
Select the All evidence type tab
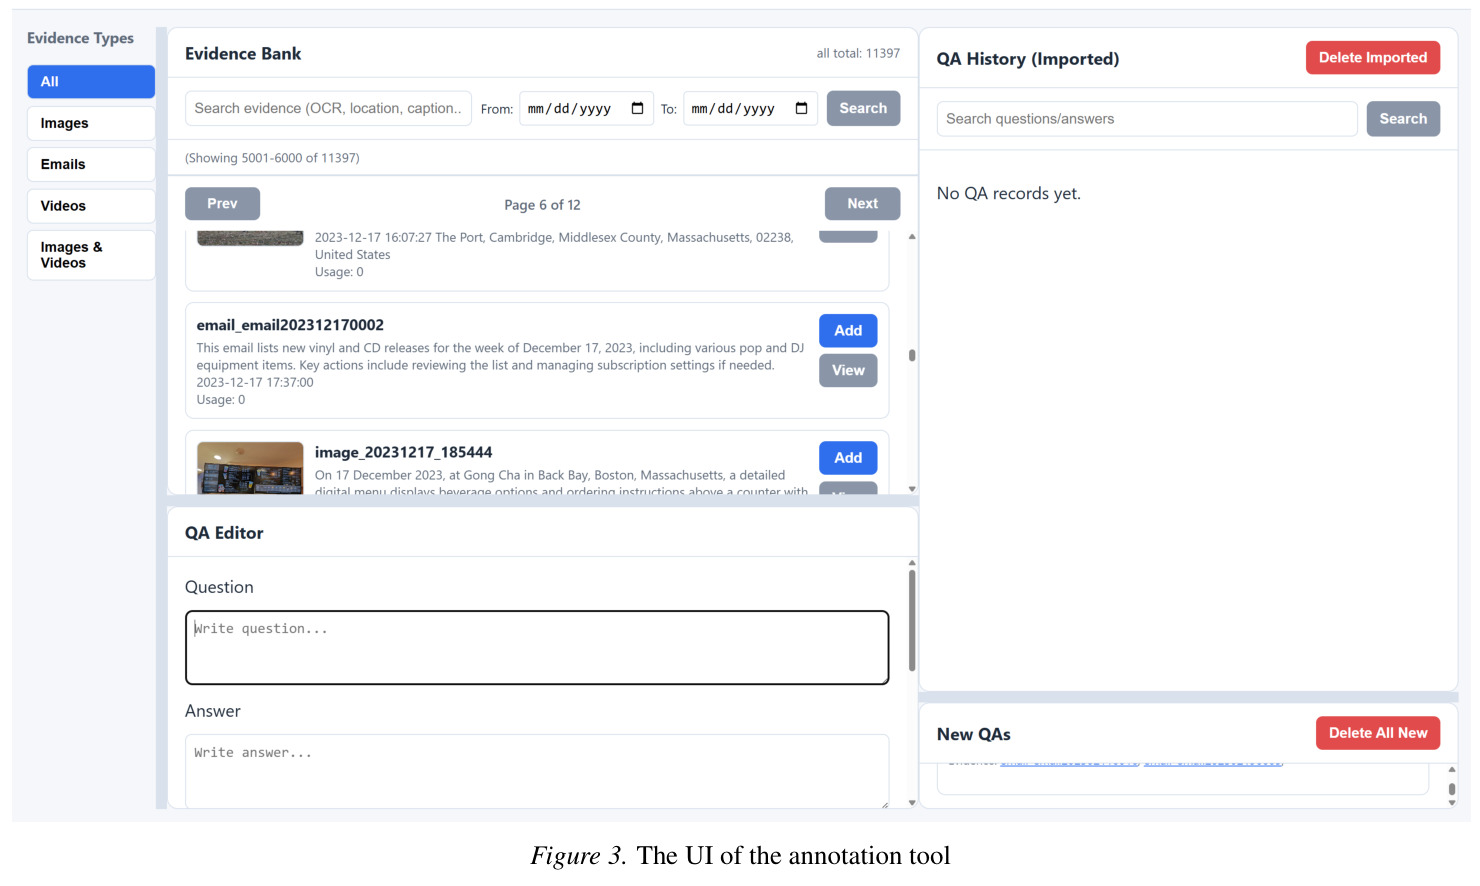tap(91, 82)
